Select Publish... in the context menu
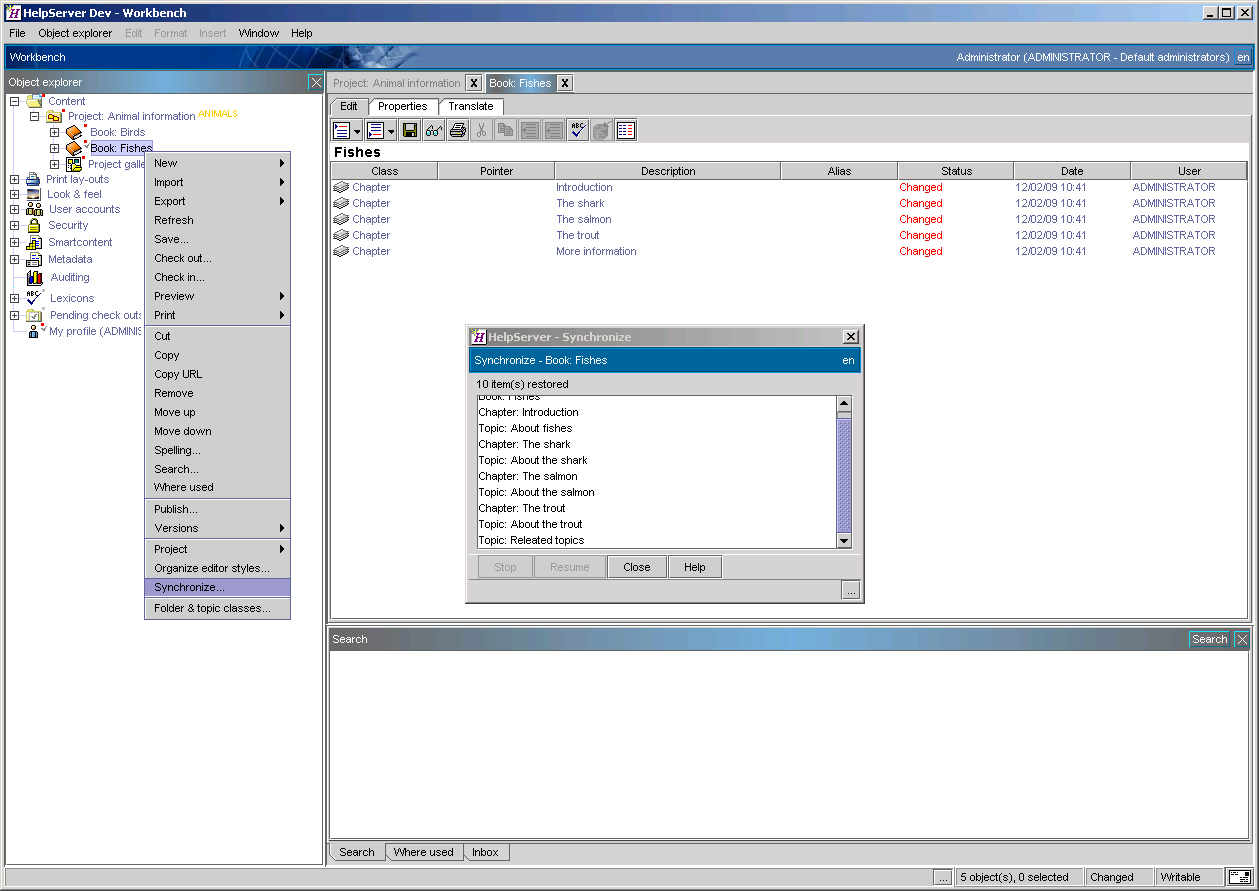1259x891 pixels. pos(217,509)
